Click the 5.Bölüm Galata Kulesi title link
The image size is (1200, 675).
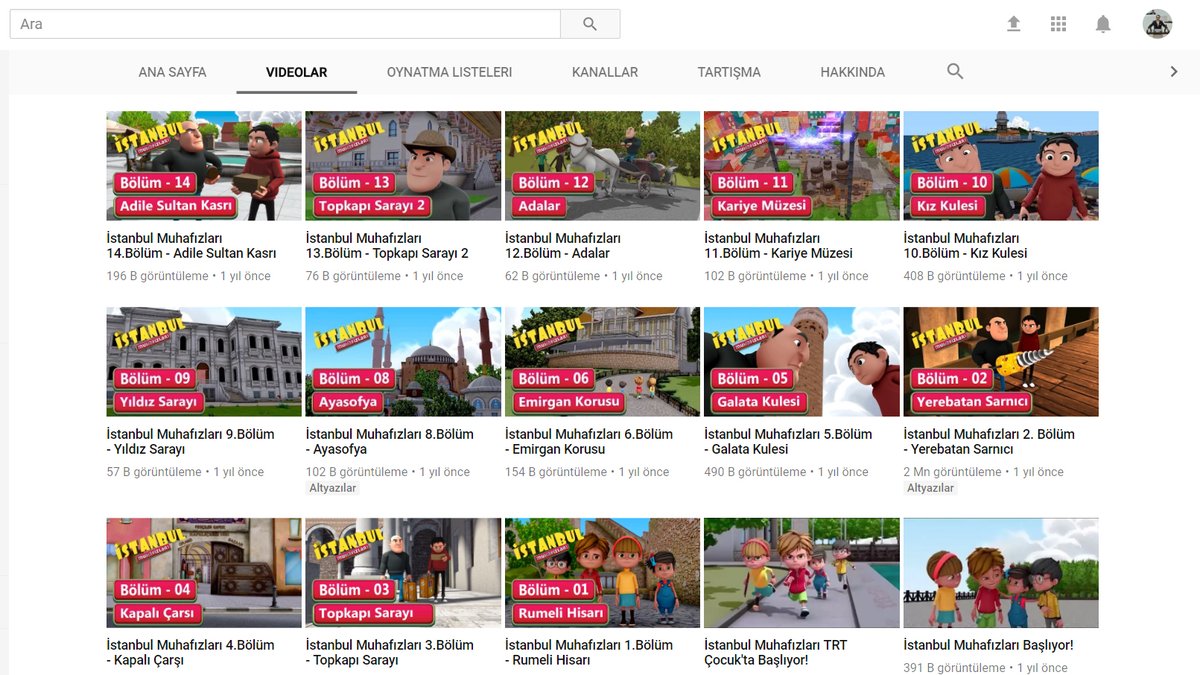tap(788, 442)
